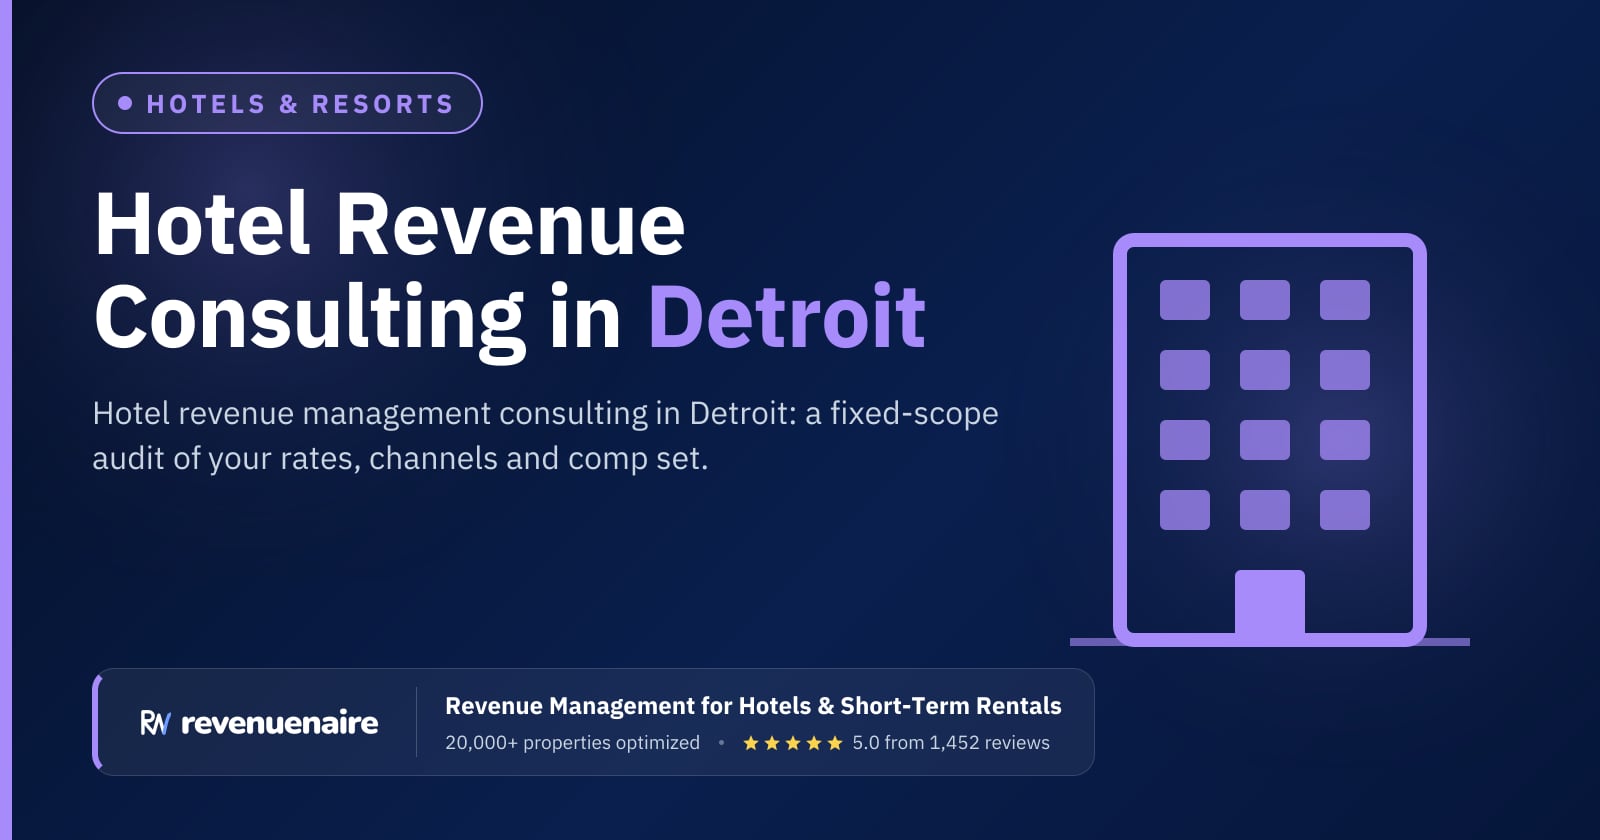
Task: Click the revenuenaire logo
Action: 259,722
